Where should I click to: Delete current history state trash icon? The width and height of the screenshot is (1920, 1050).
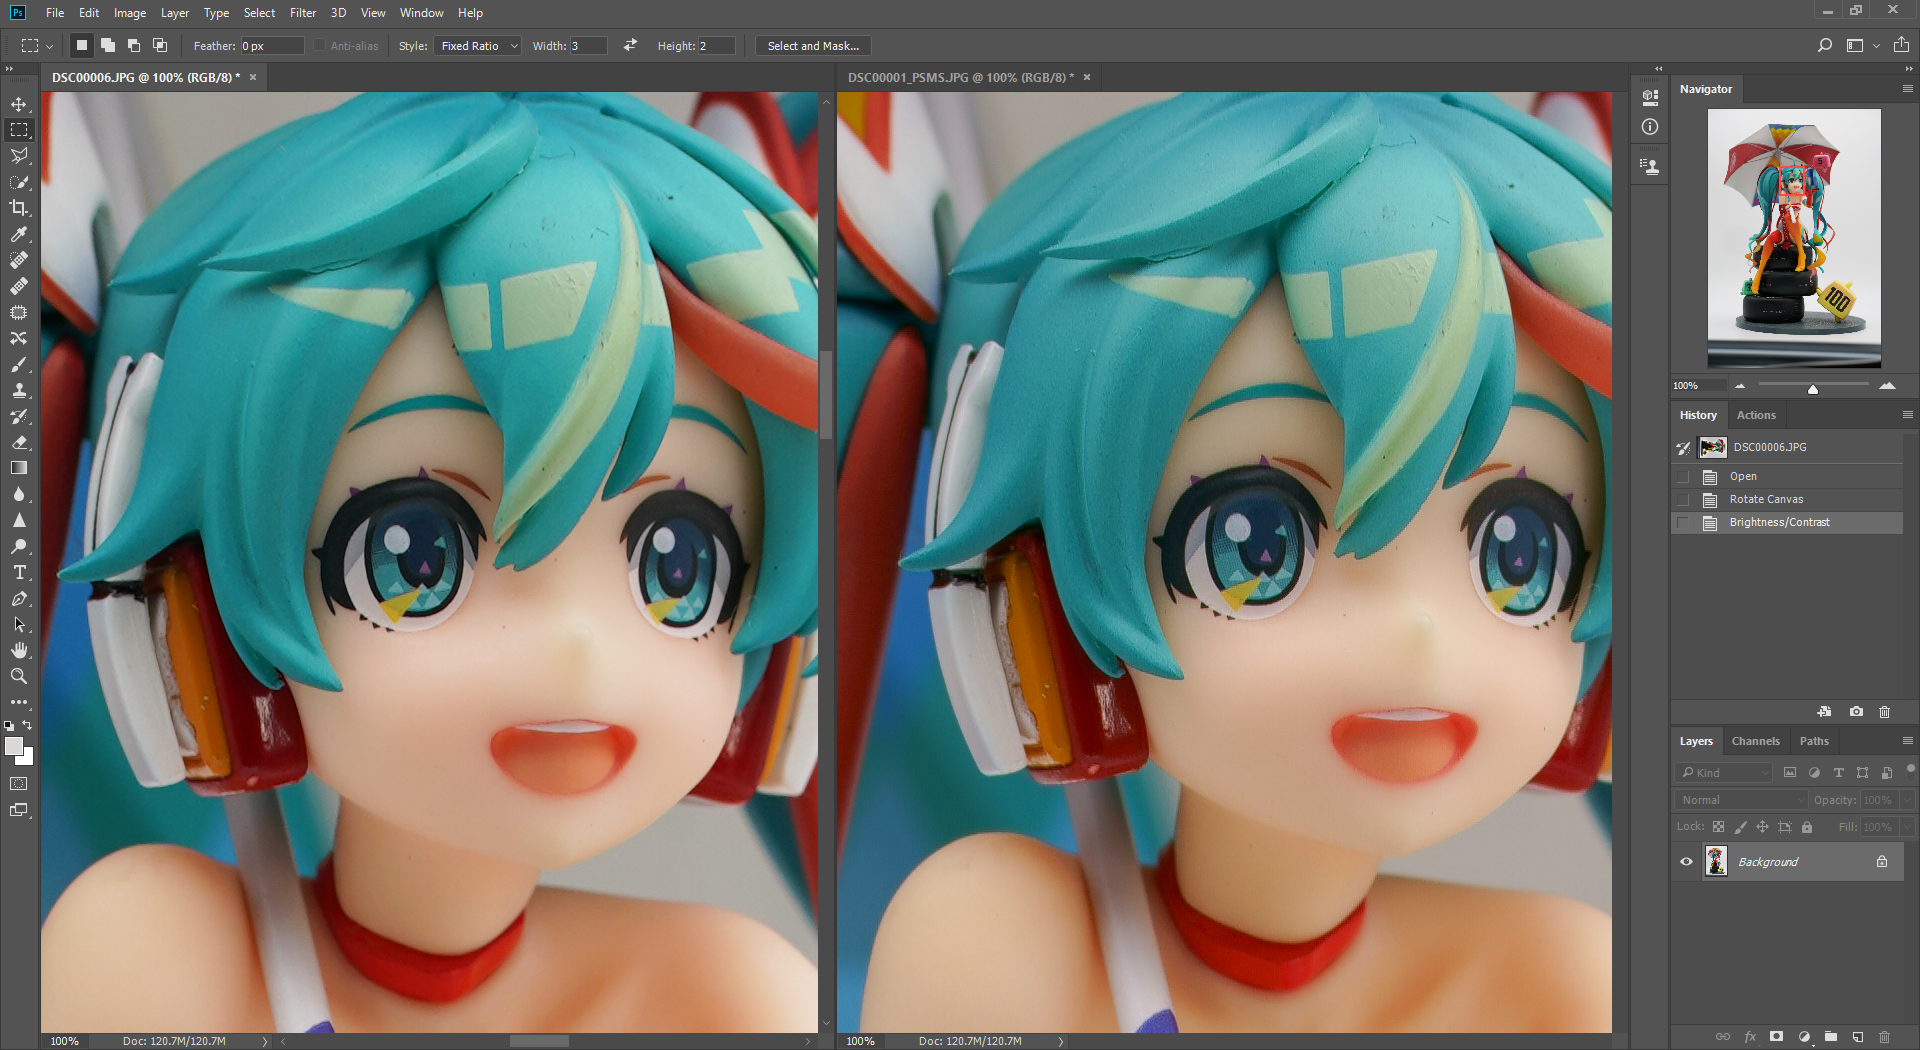pyautogui.click(x=1884, y=712)
